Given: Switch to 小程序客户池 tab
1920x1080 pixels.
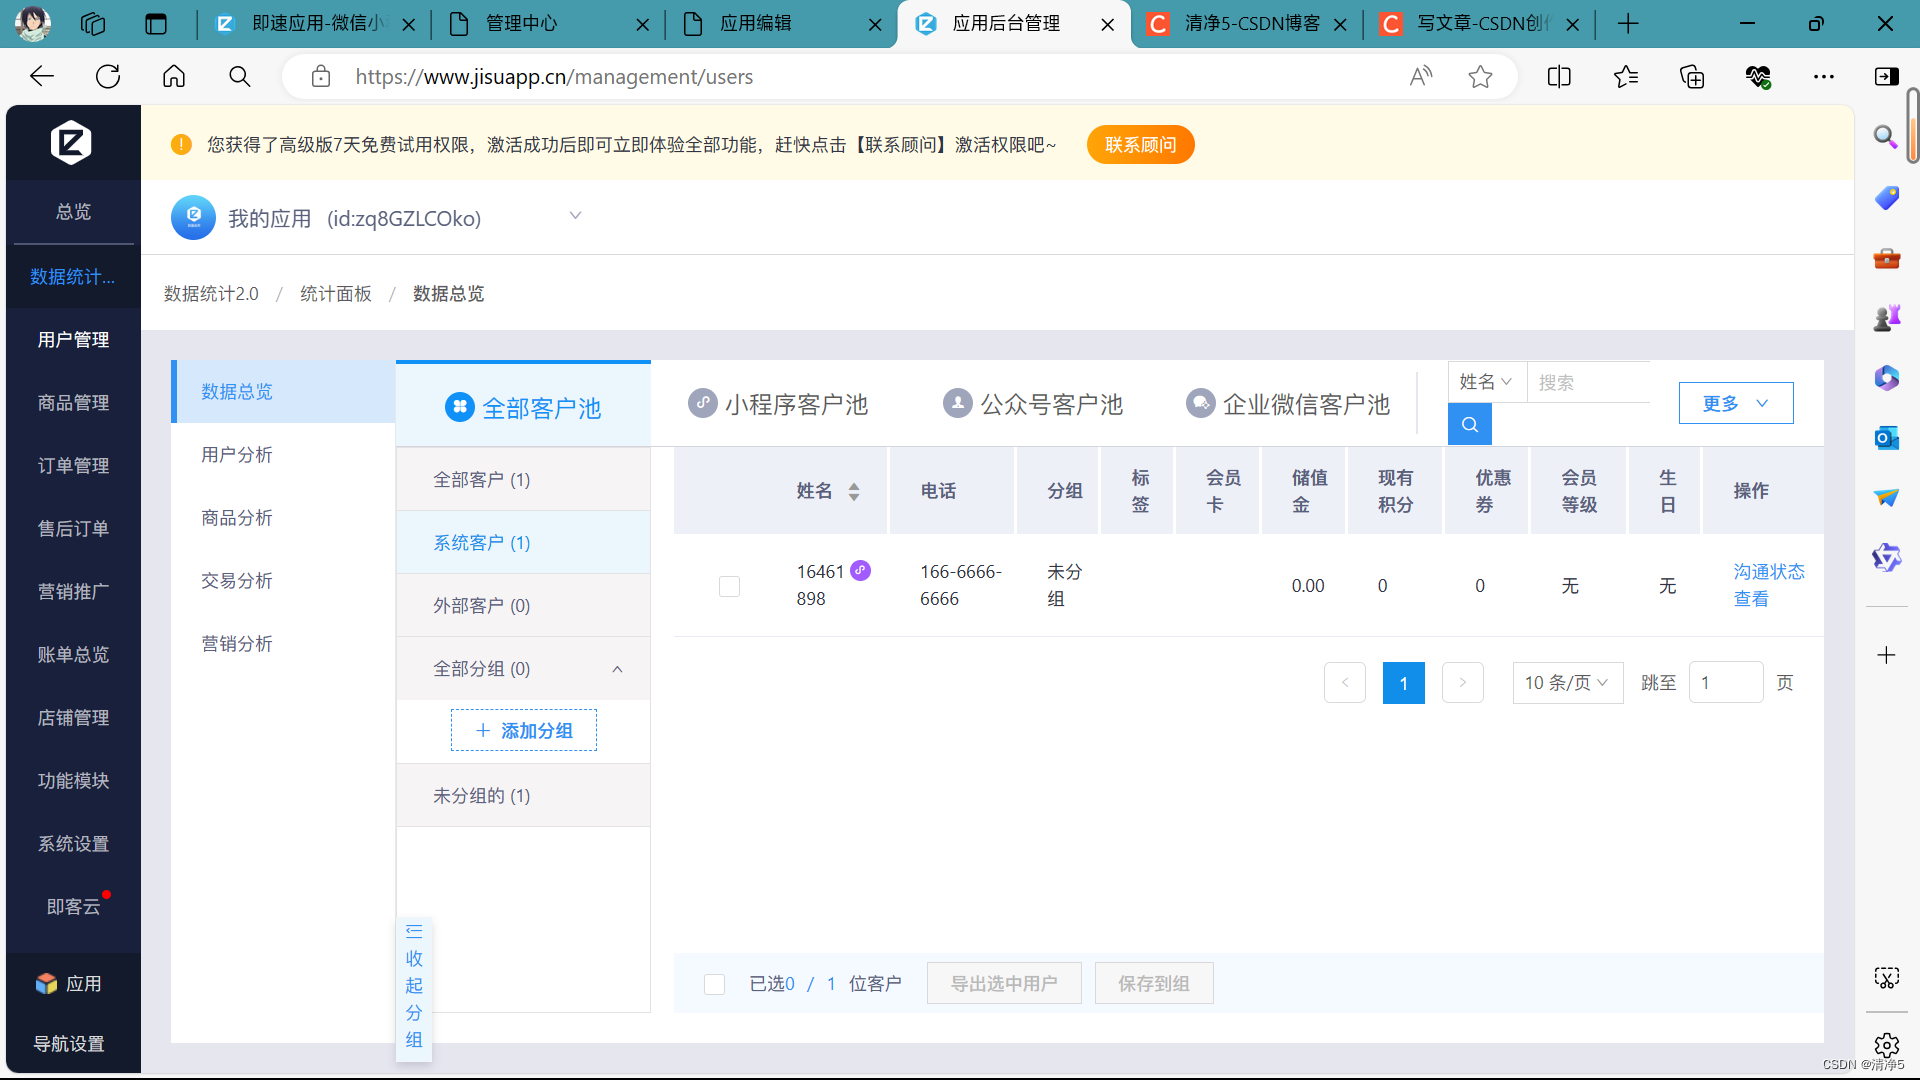Looking at the screenshot, I should (779, 404).
